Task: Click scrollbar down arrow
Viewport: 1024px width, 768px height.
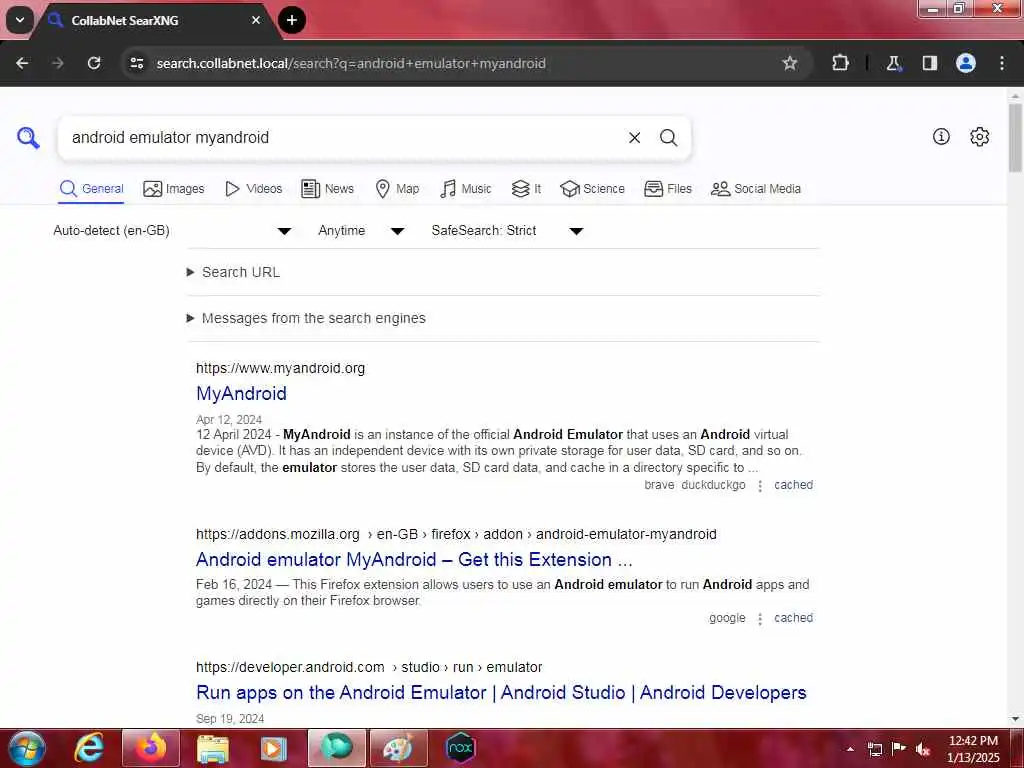Action: (x=1015, y=720)
